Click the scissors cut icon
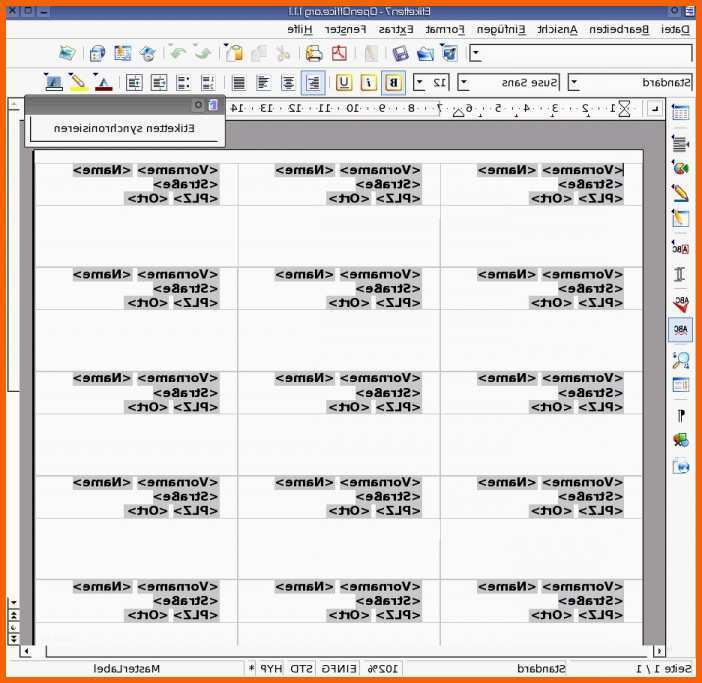This screenshot has width=702, height=683. [x=283, y=54]
